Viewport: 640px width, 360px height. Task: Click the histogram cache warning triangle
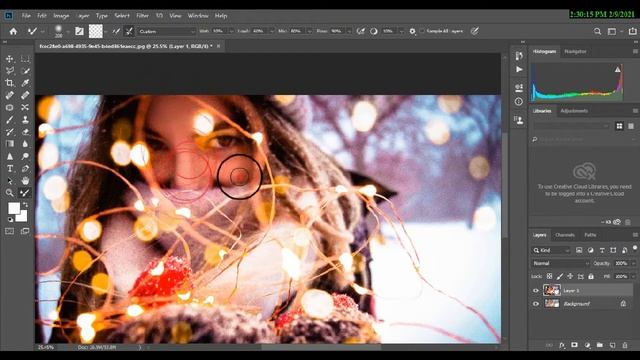618,70
